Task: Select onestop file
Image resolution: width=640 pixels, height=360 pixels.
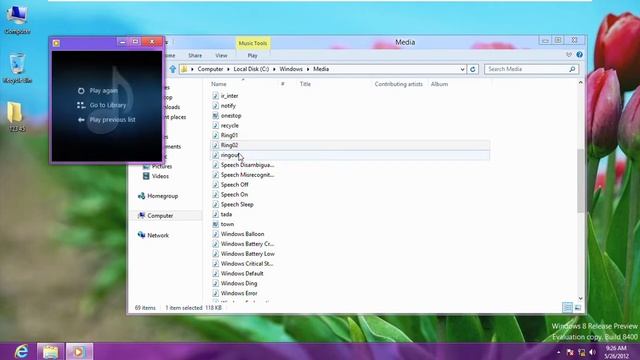Action: tap(231, 116)
